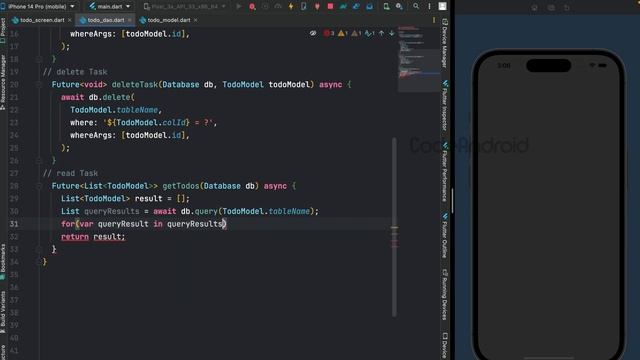
Task: Open the Flutter Inspector side panel
Action: pyautogui.click(x=445, y=105)
